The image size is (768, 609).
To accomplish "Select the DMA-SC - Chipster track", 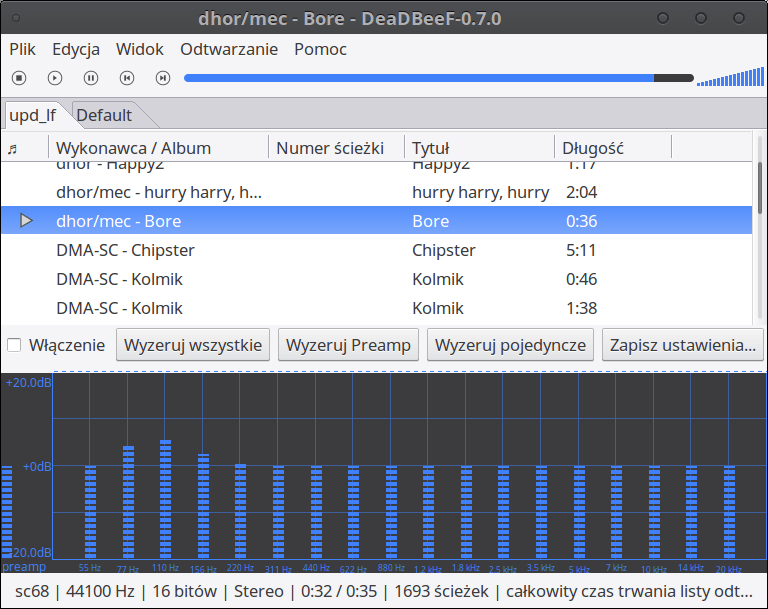I will [x=376, y=250].
